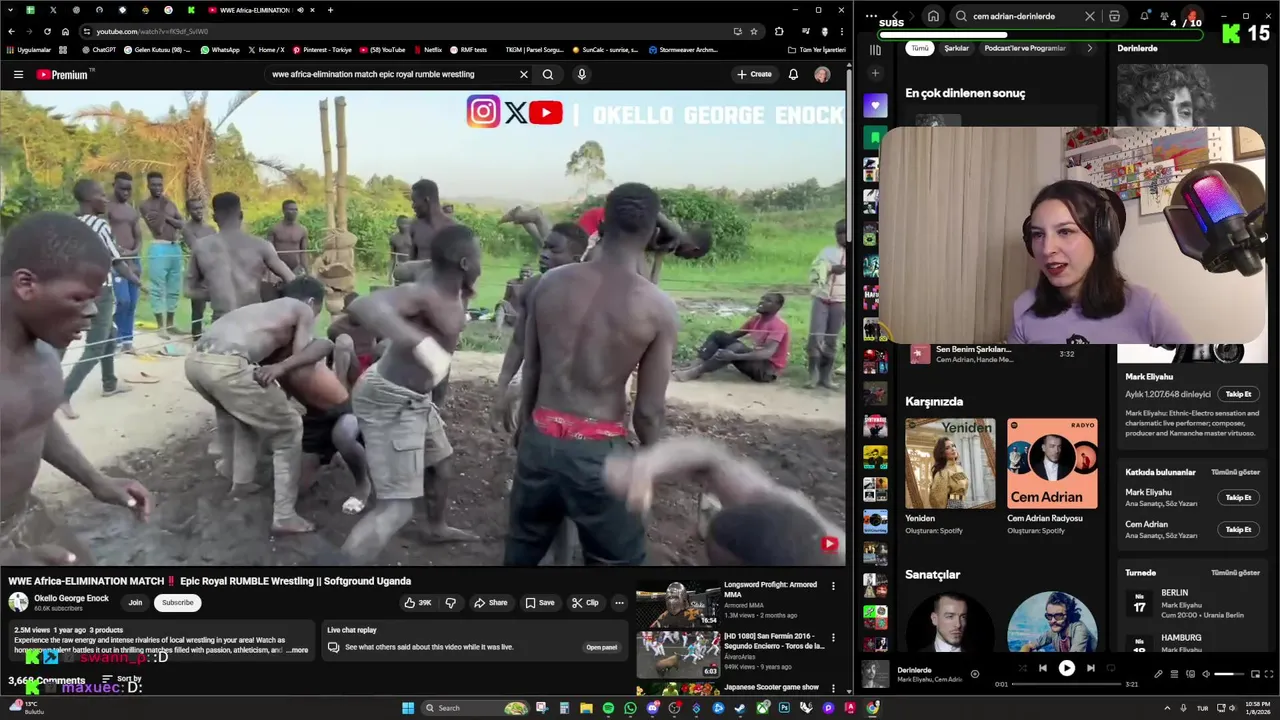Go to the YouTube Premium home logo
The height and width of the screenshot is (720, 1280).
[62, 74]
